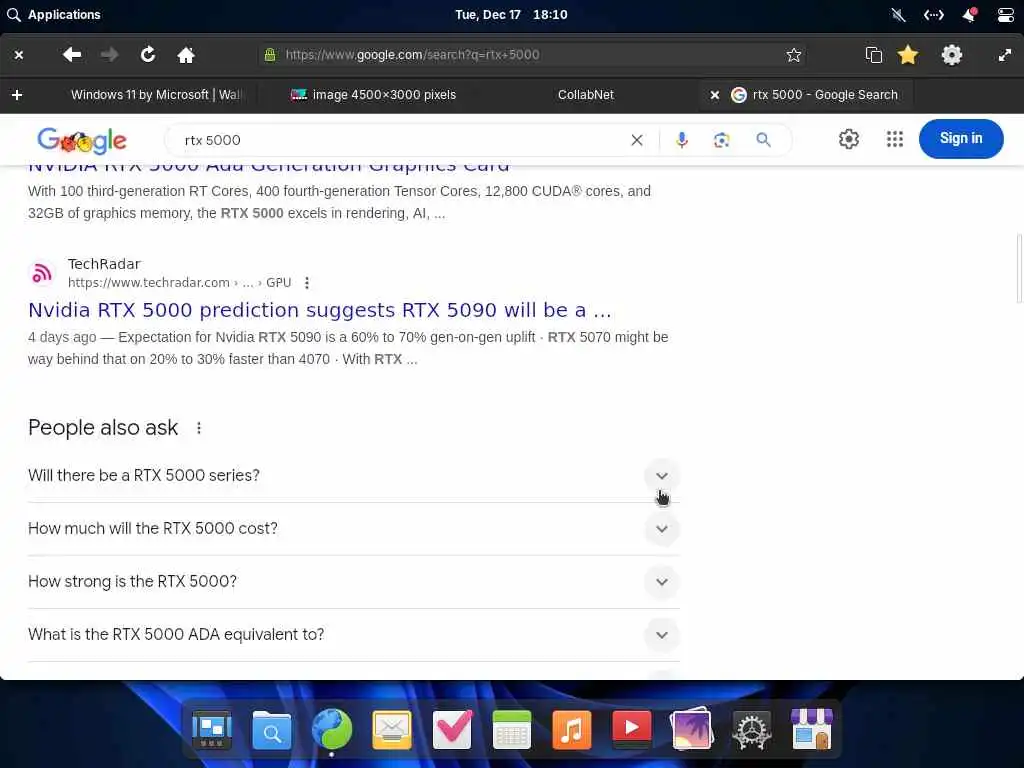Click the page vertical scrollbar
1024x768 pixels.
[1019, 268]
